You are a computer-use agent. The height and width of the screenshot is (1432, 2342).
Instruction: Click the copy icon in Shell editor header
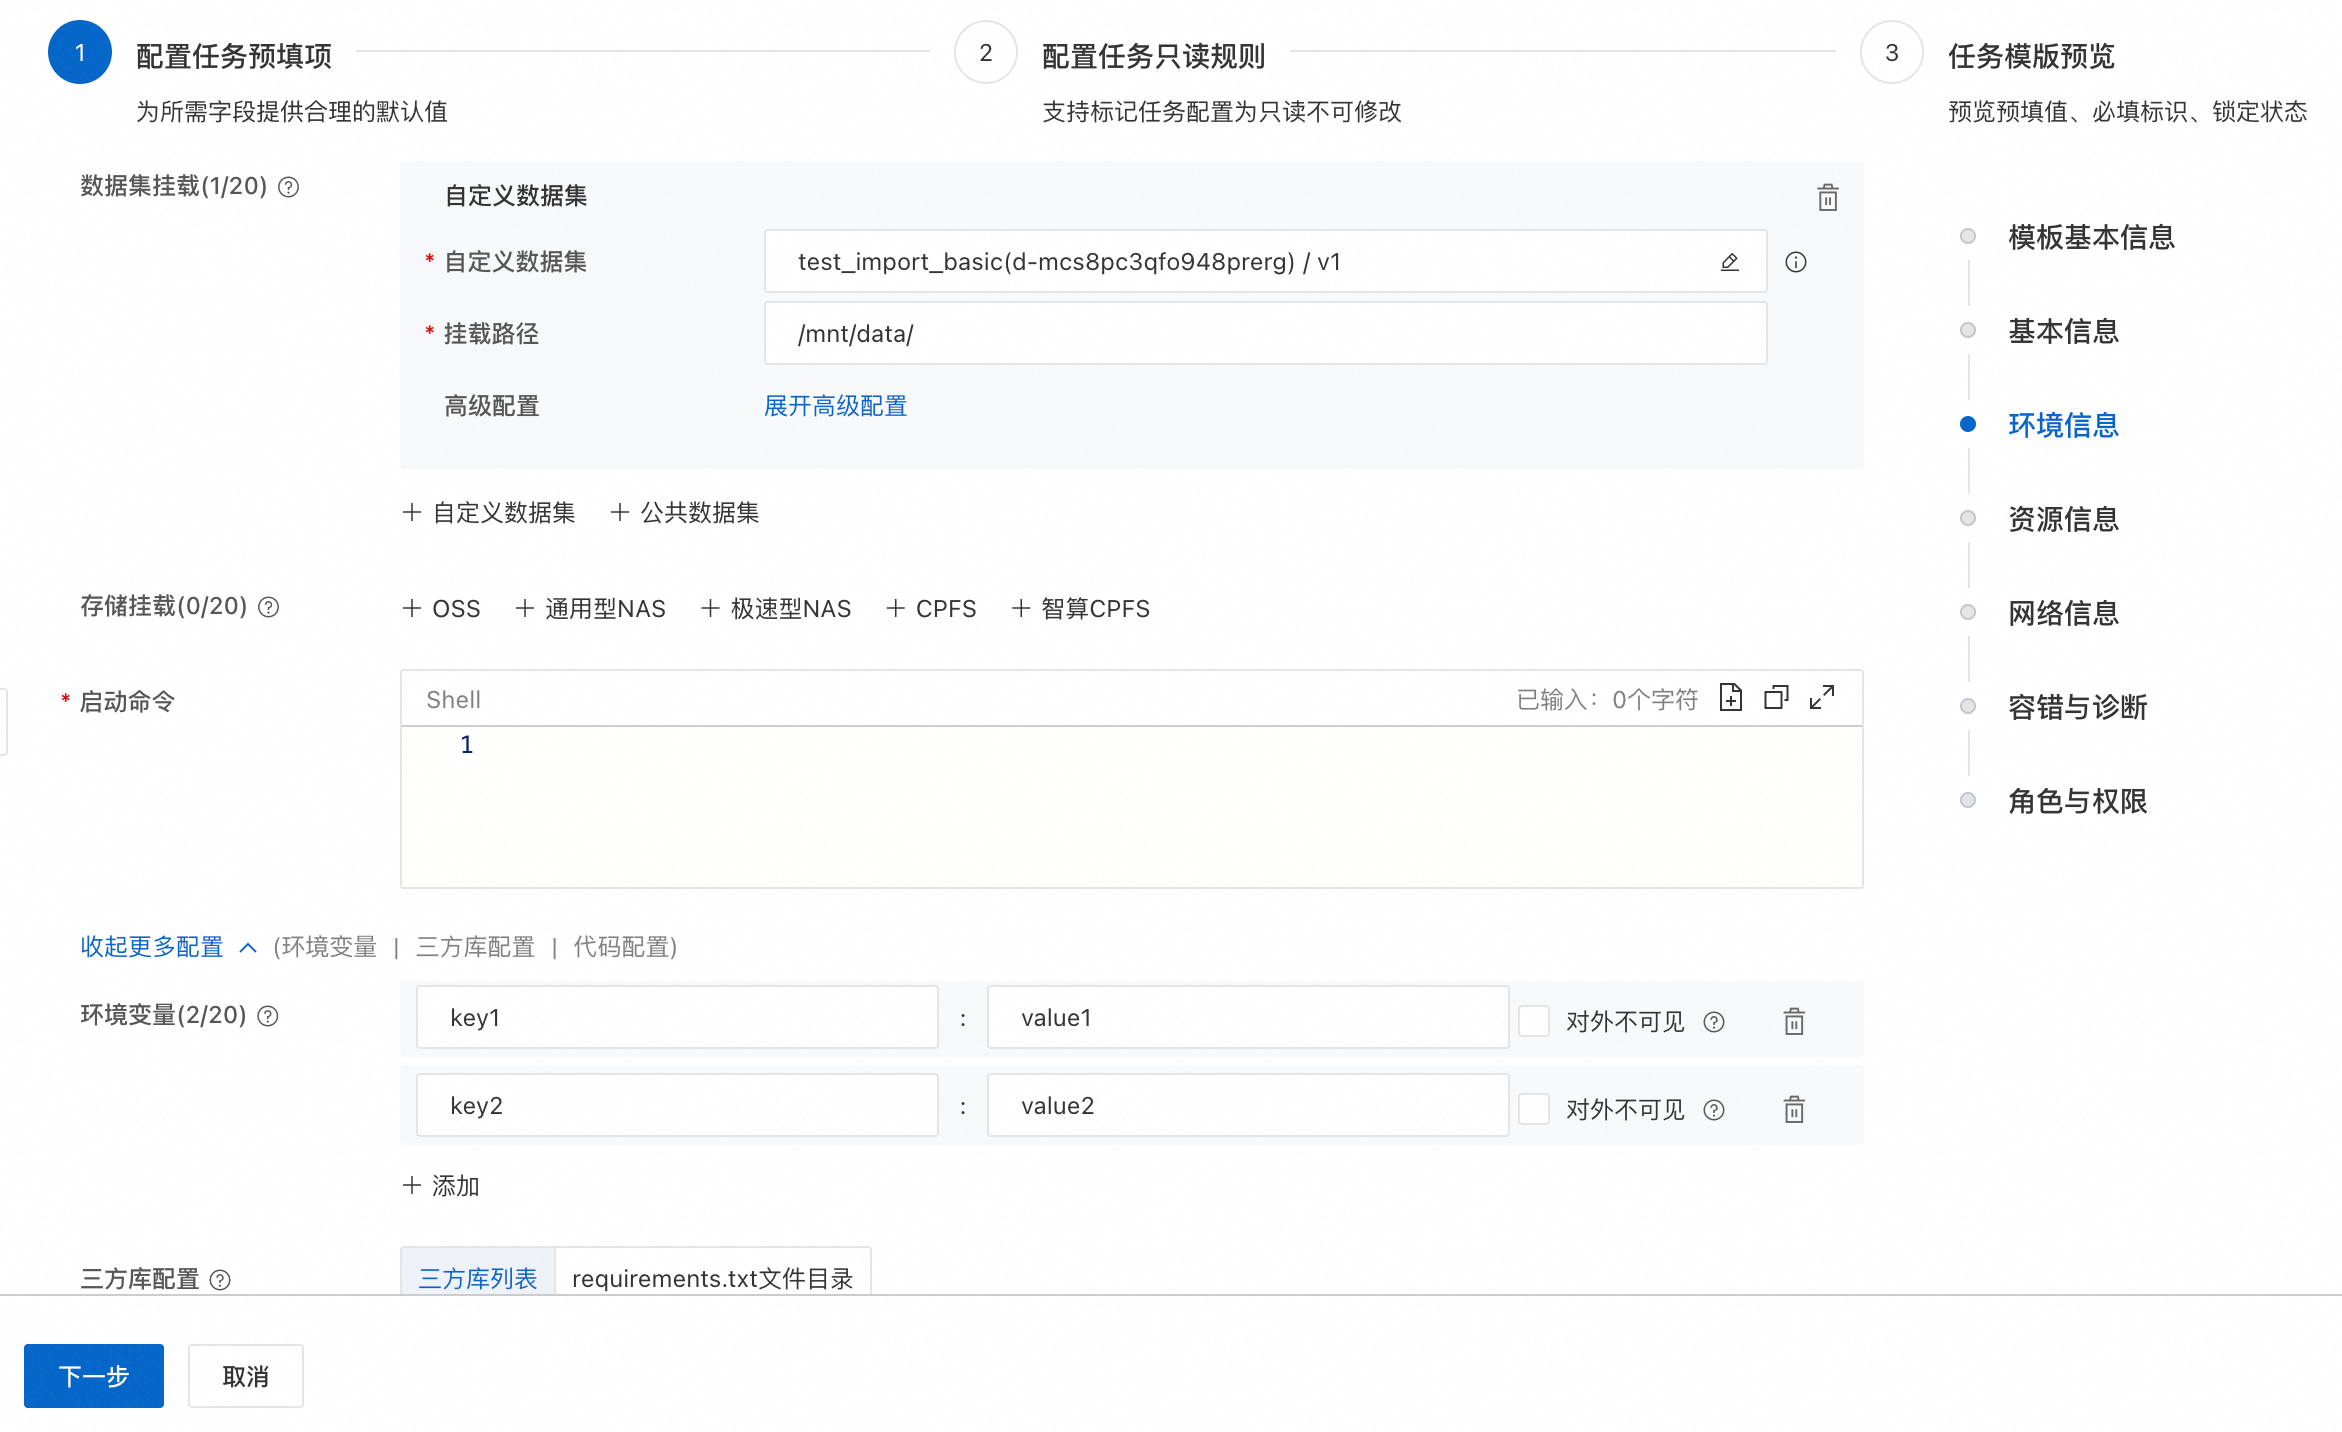point(1776,697)
